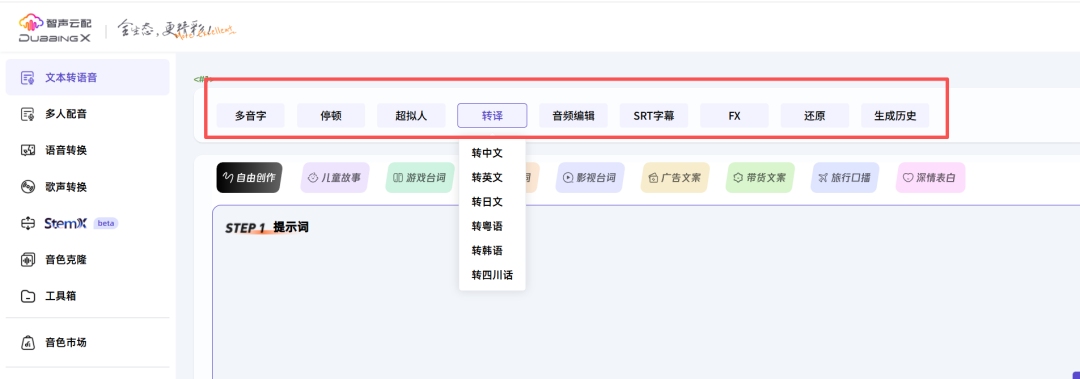The image size is (1080, 379).
Task: Click the 全生态,更精彩 slogan in the header
Action: (177, 30)
